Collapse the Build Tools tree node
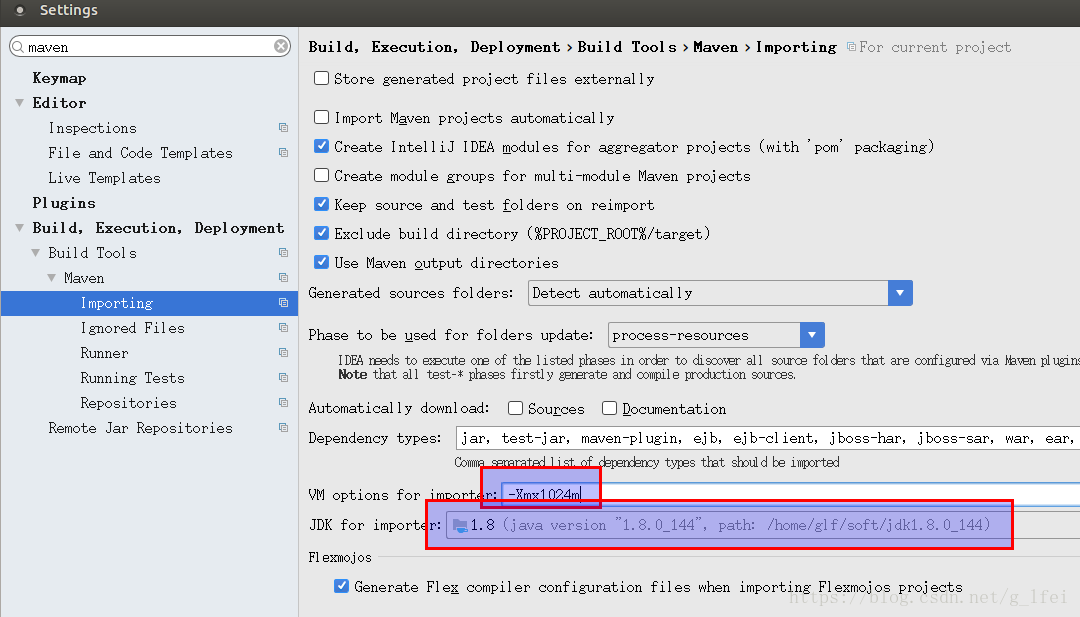Viewport: 1080px width, 617px height. tap(35, 253)
